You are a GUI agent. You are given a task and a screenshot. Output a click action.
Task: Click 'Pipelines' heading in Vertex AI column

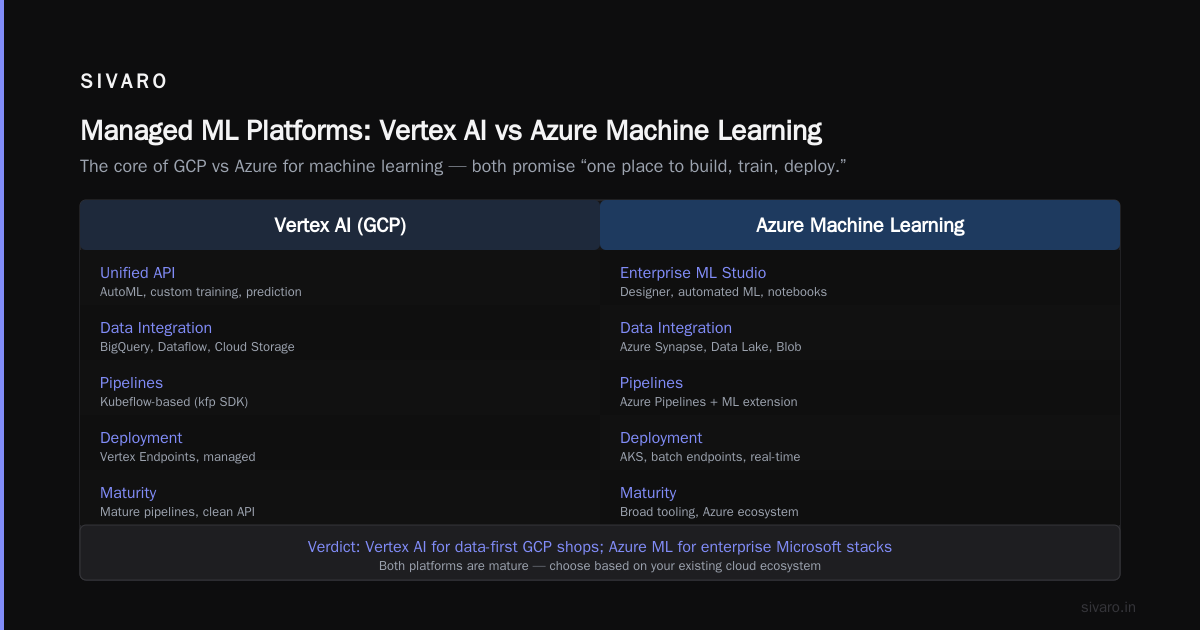(x=131, y=383)
